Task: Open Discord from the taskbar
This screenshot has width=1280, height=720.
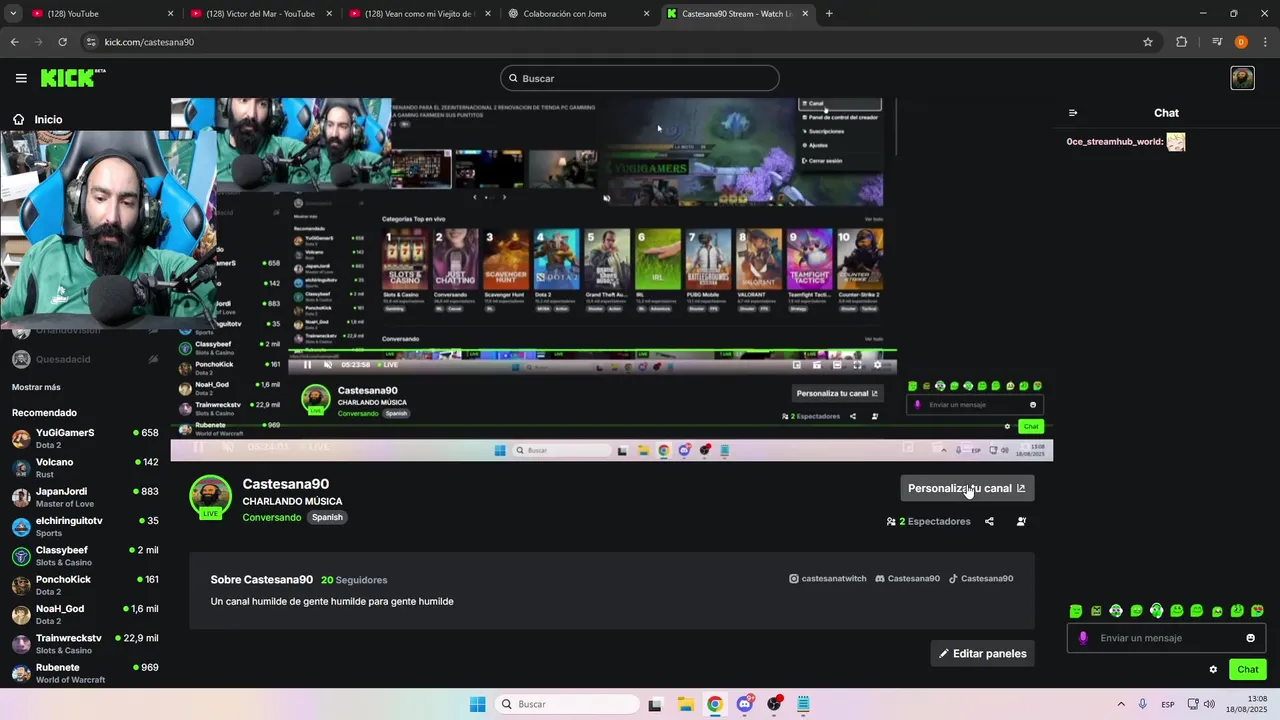Action: coord(745,704)
